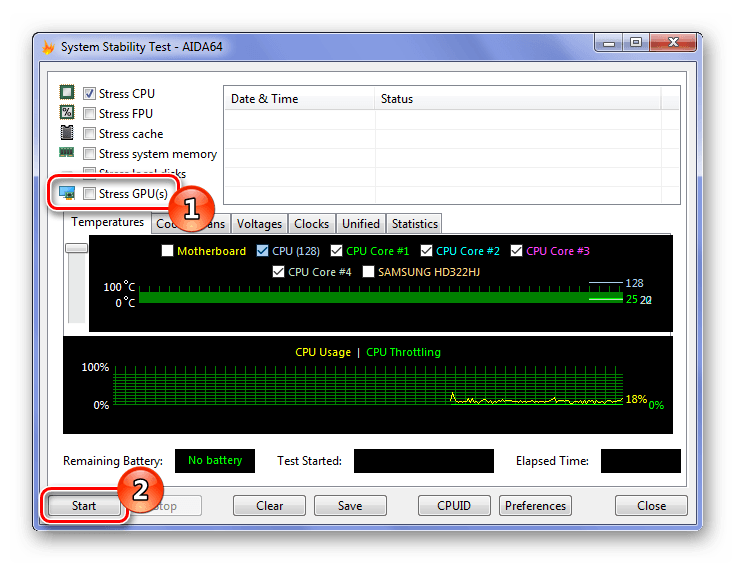Click the monitor icon beside Stress GPU(s)
This screenshot has width=736, height=564.
tap(67, 192)
